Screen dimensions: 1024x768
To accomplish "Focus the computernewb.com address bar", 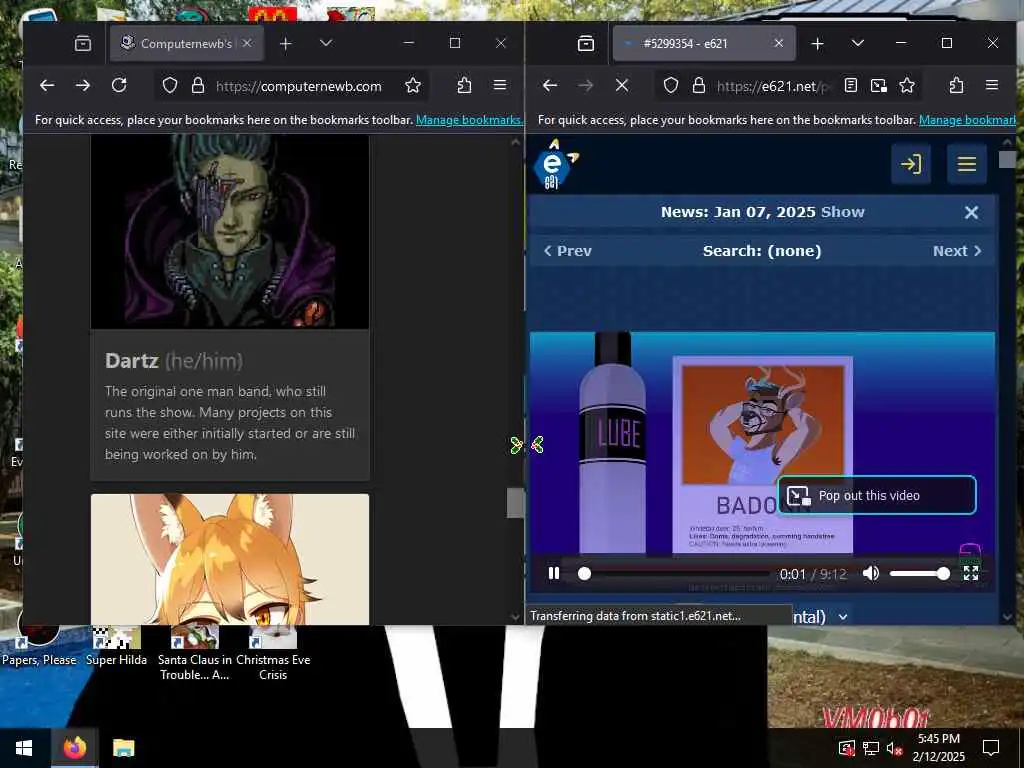I will point(298,86).
